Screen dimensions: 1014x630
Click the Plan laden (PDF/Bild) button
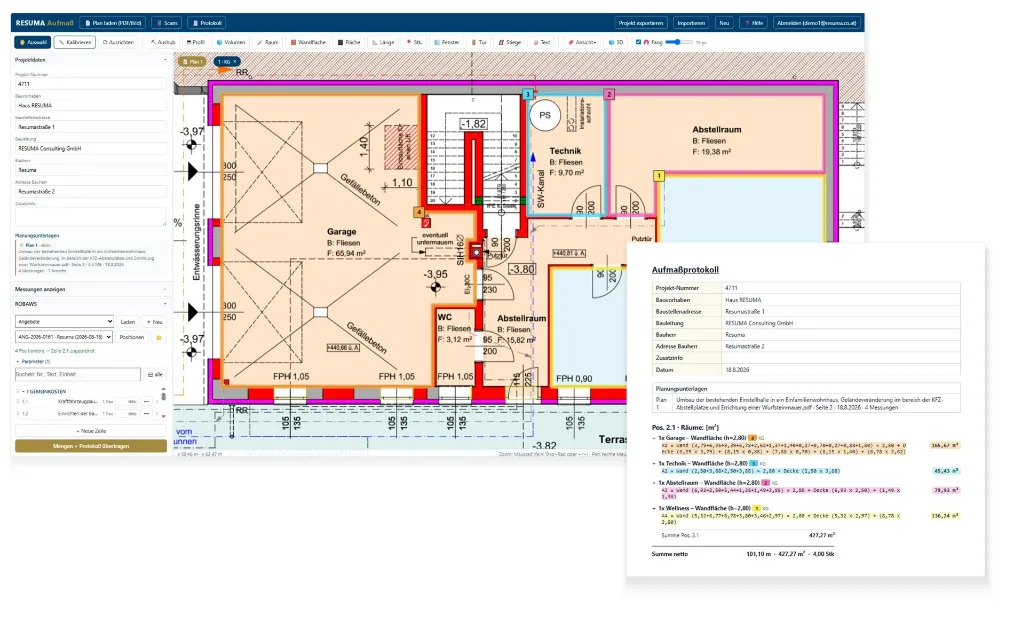click(x=113, y=23)
